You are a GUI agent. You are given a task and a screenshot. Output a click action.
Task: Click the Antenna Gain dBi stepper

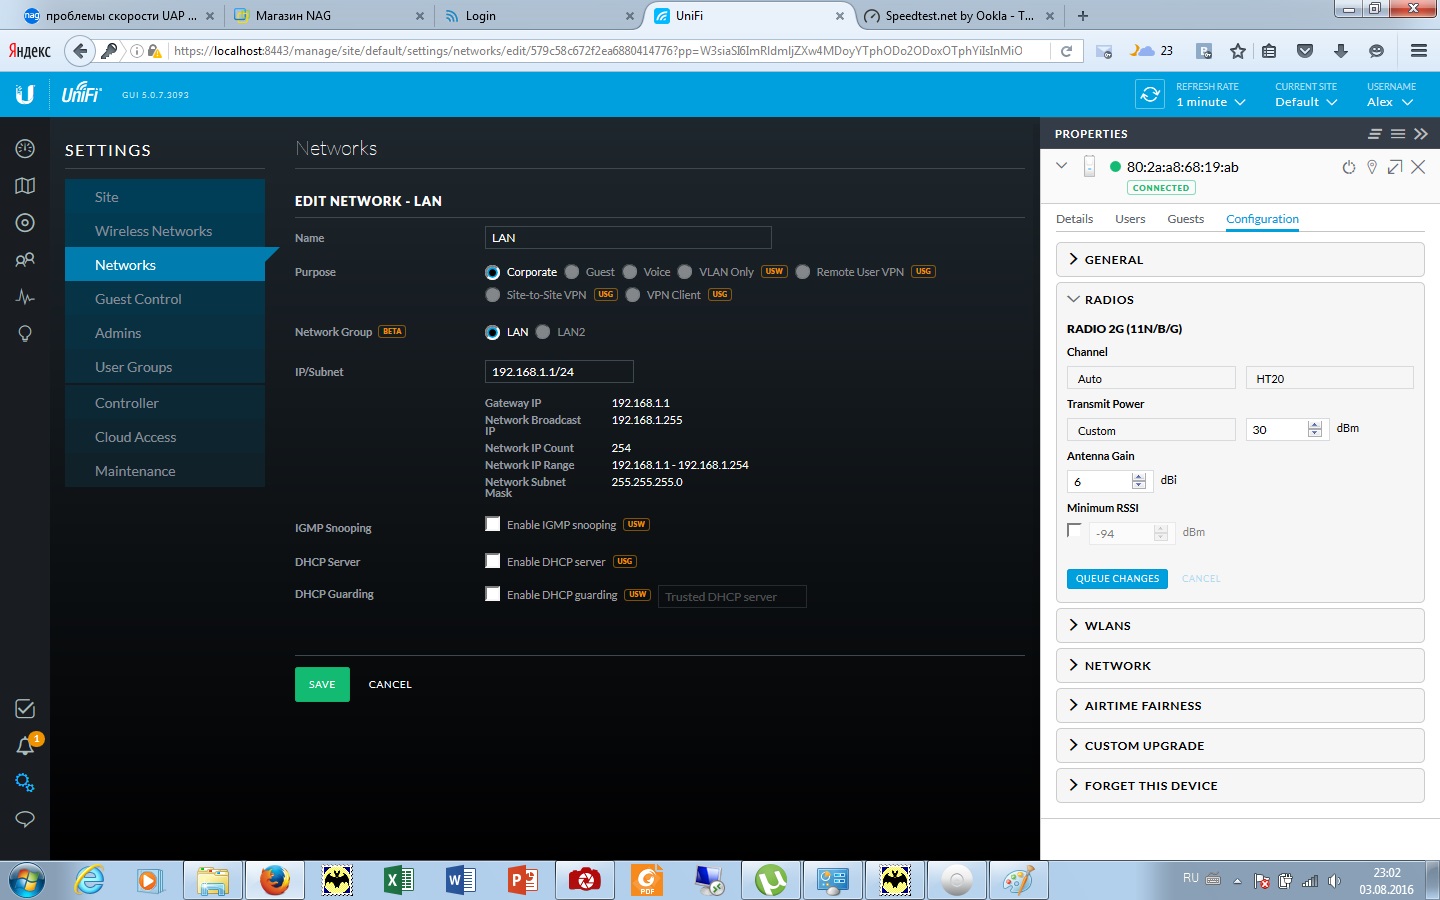1139,481
